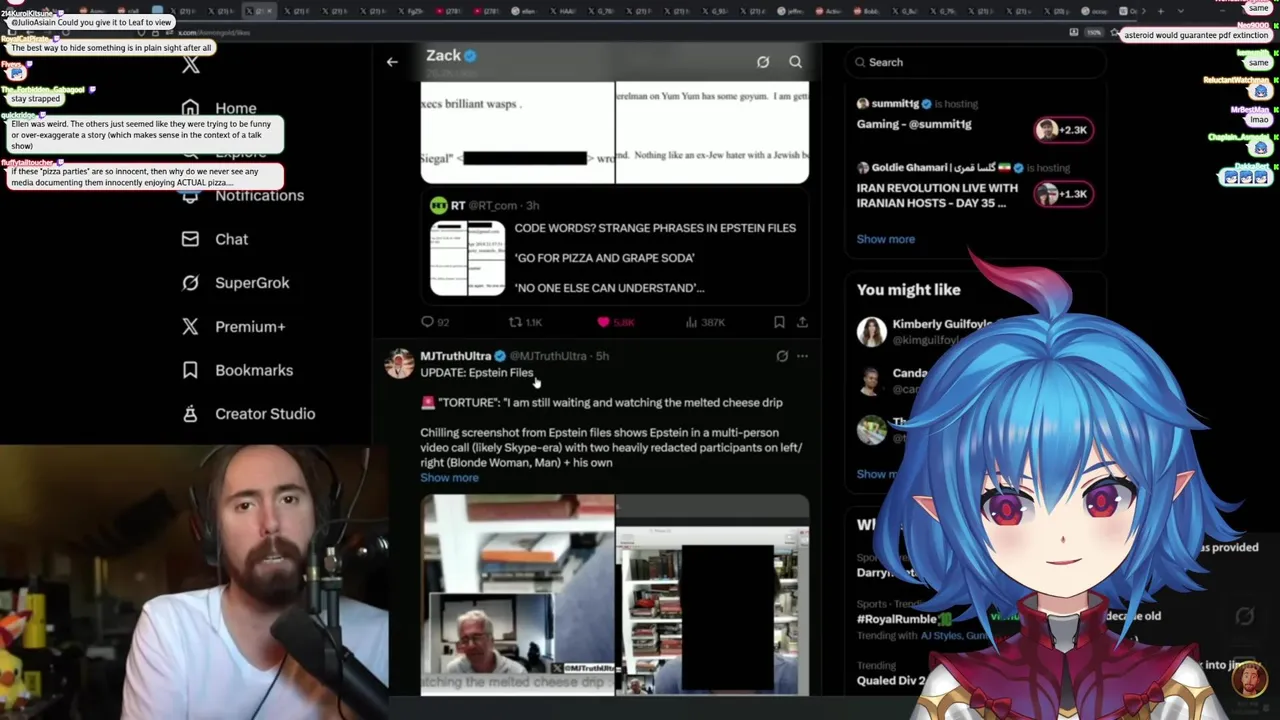Screen dimensions: 1280x720
Task: Click 'Gaming - @summit1g' space title
Action: [914, 124]
